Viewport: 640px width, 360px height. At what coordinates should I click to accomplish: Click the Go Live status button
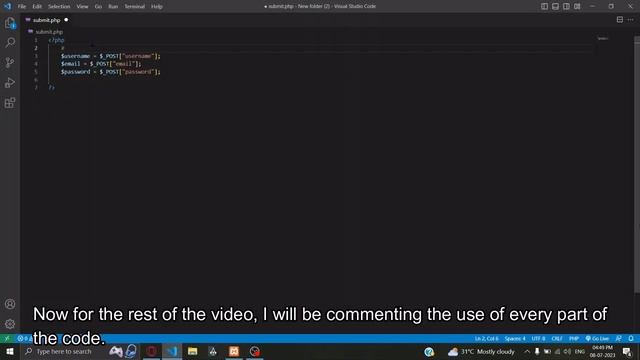tap(598, 339)
